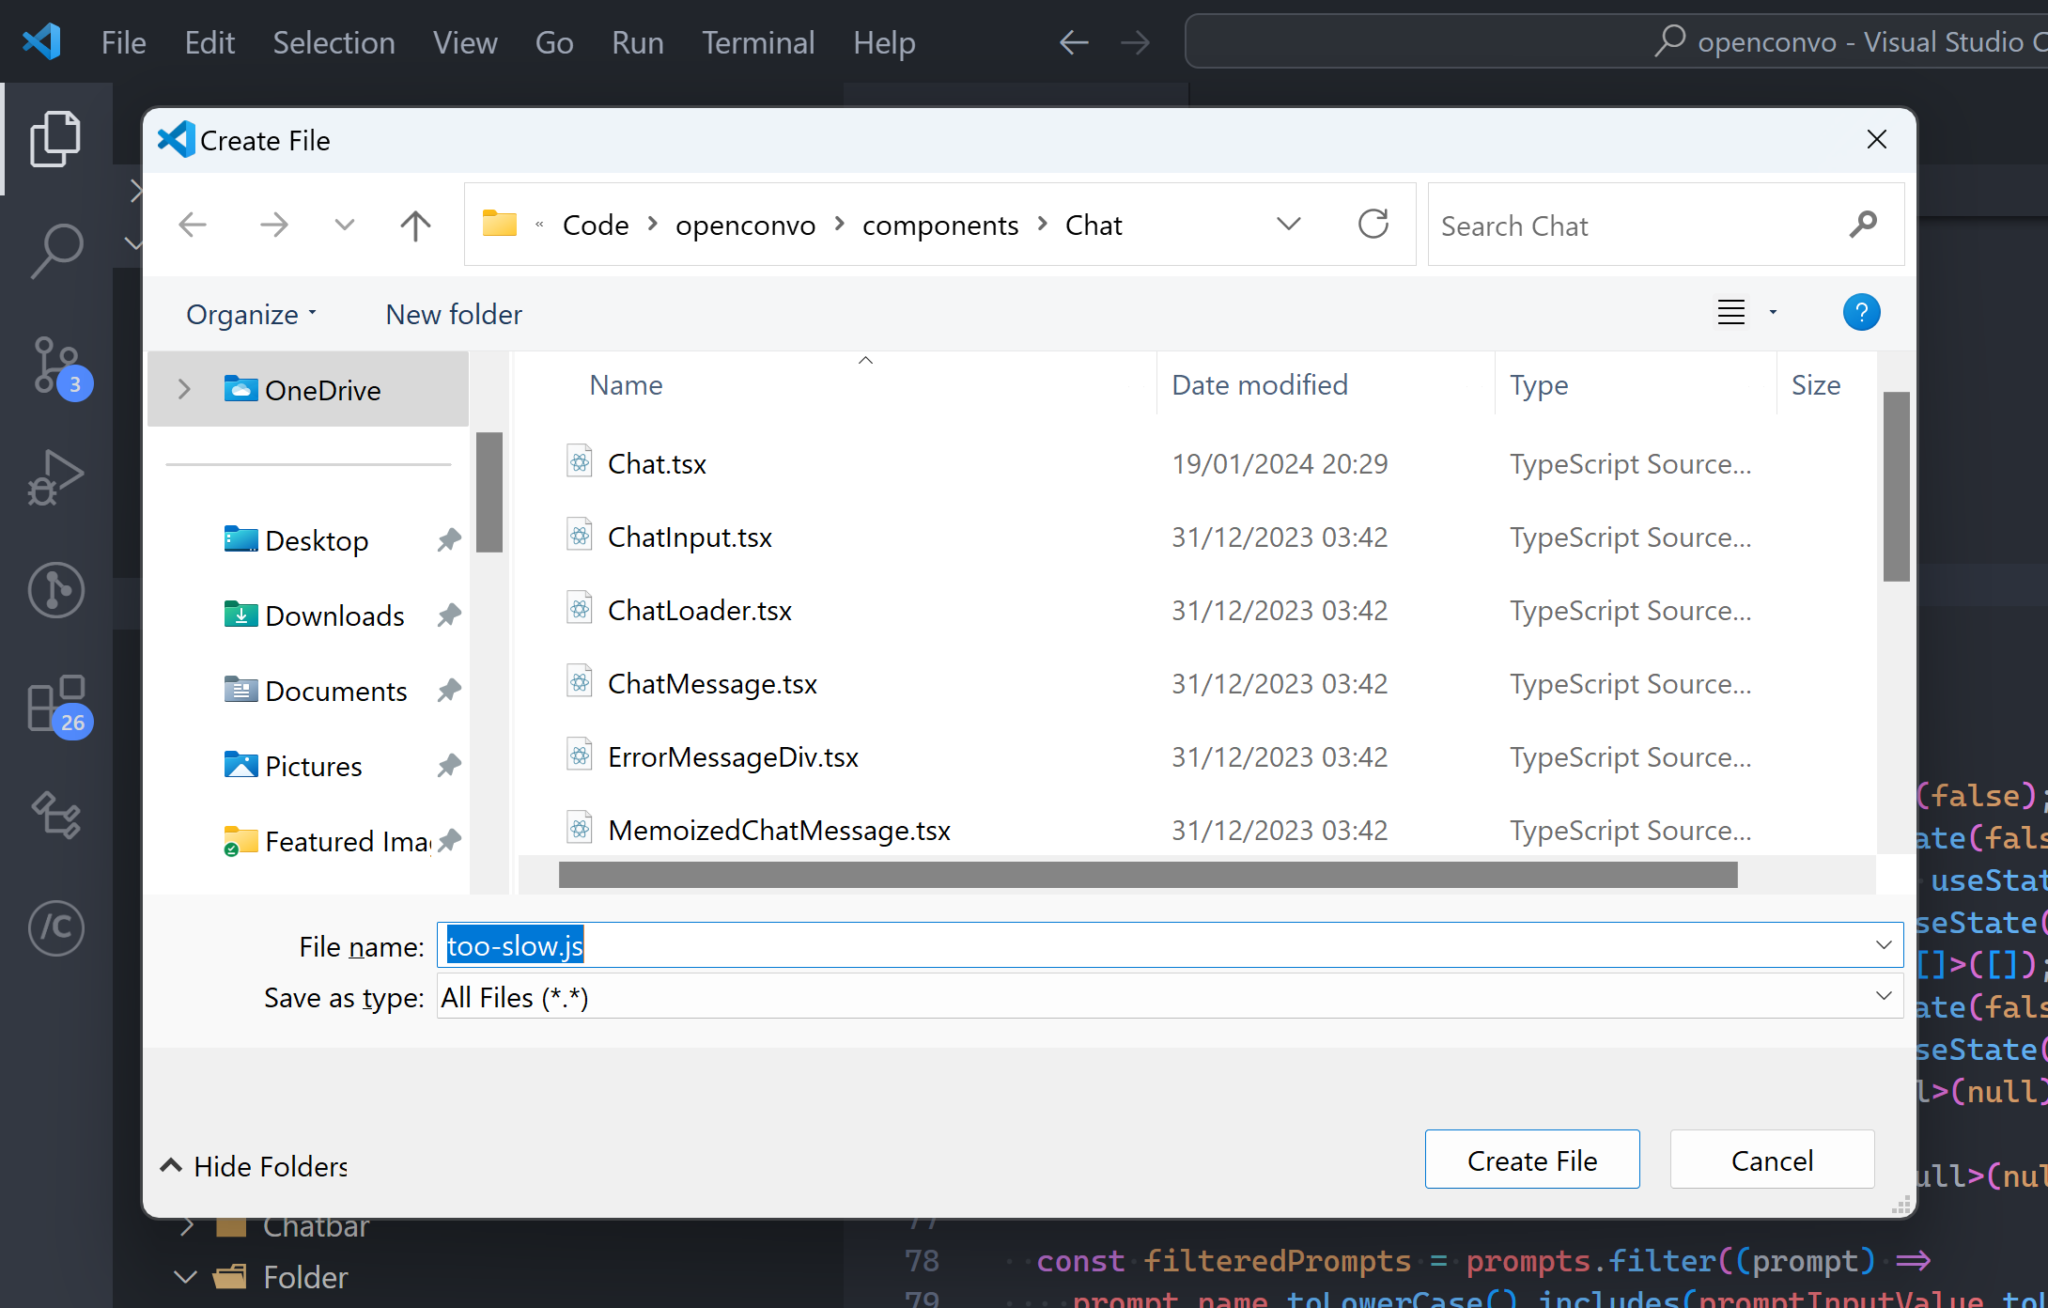Unpin Pictures from quick access
2048x1308 pixels.
click(448, 766)
